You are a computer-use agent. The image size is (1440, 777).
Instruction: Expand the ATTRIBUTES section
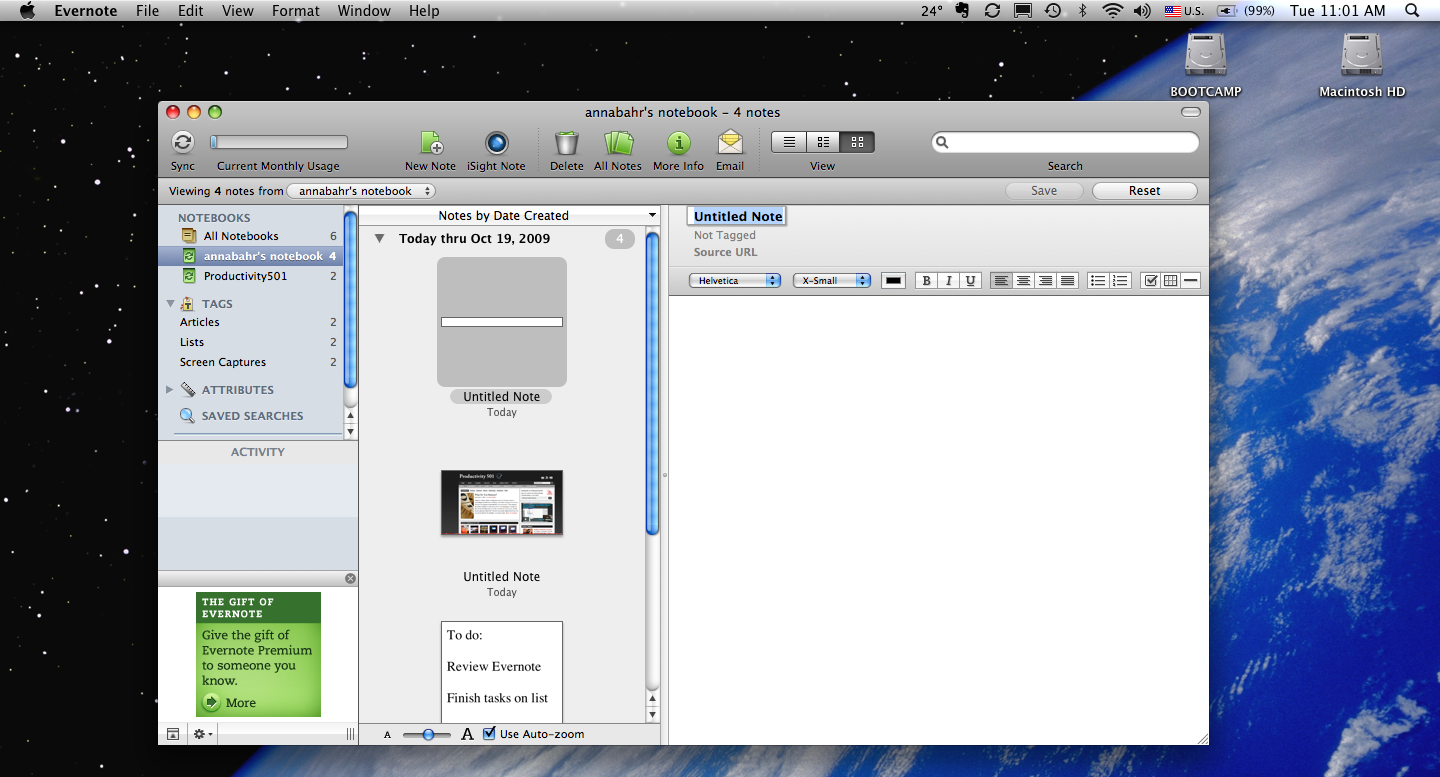(170, 390)
